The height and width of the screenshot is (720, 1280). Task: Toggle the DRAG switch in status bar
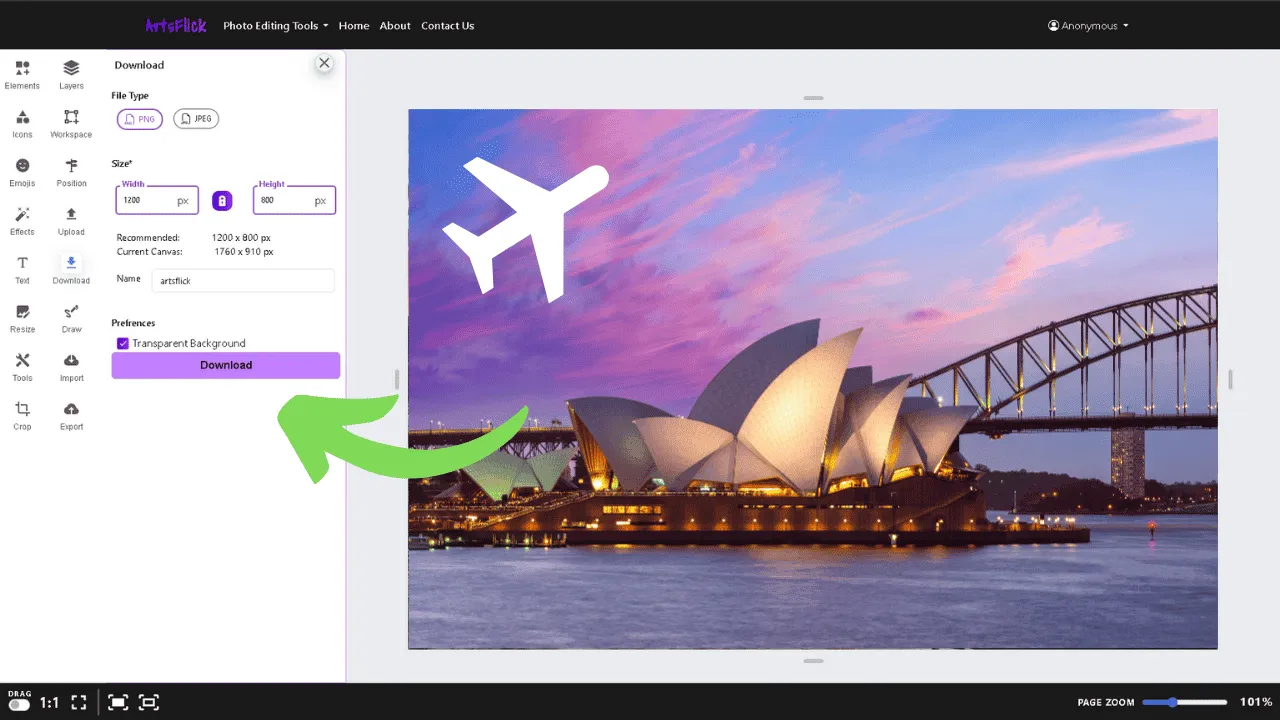(x=19, y=705)
